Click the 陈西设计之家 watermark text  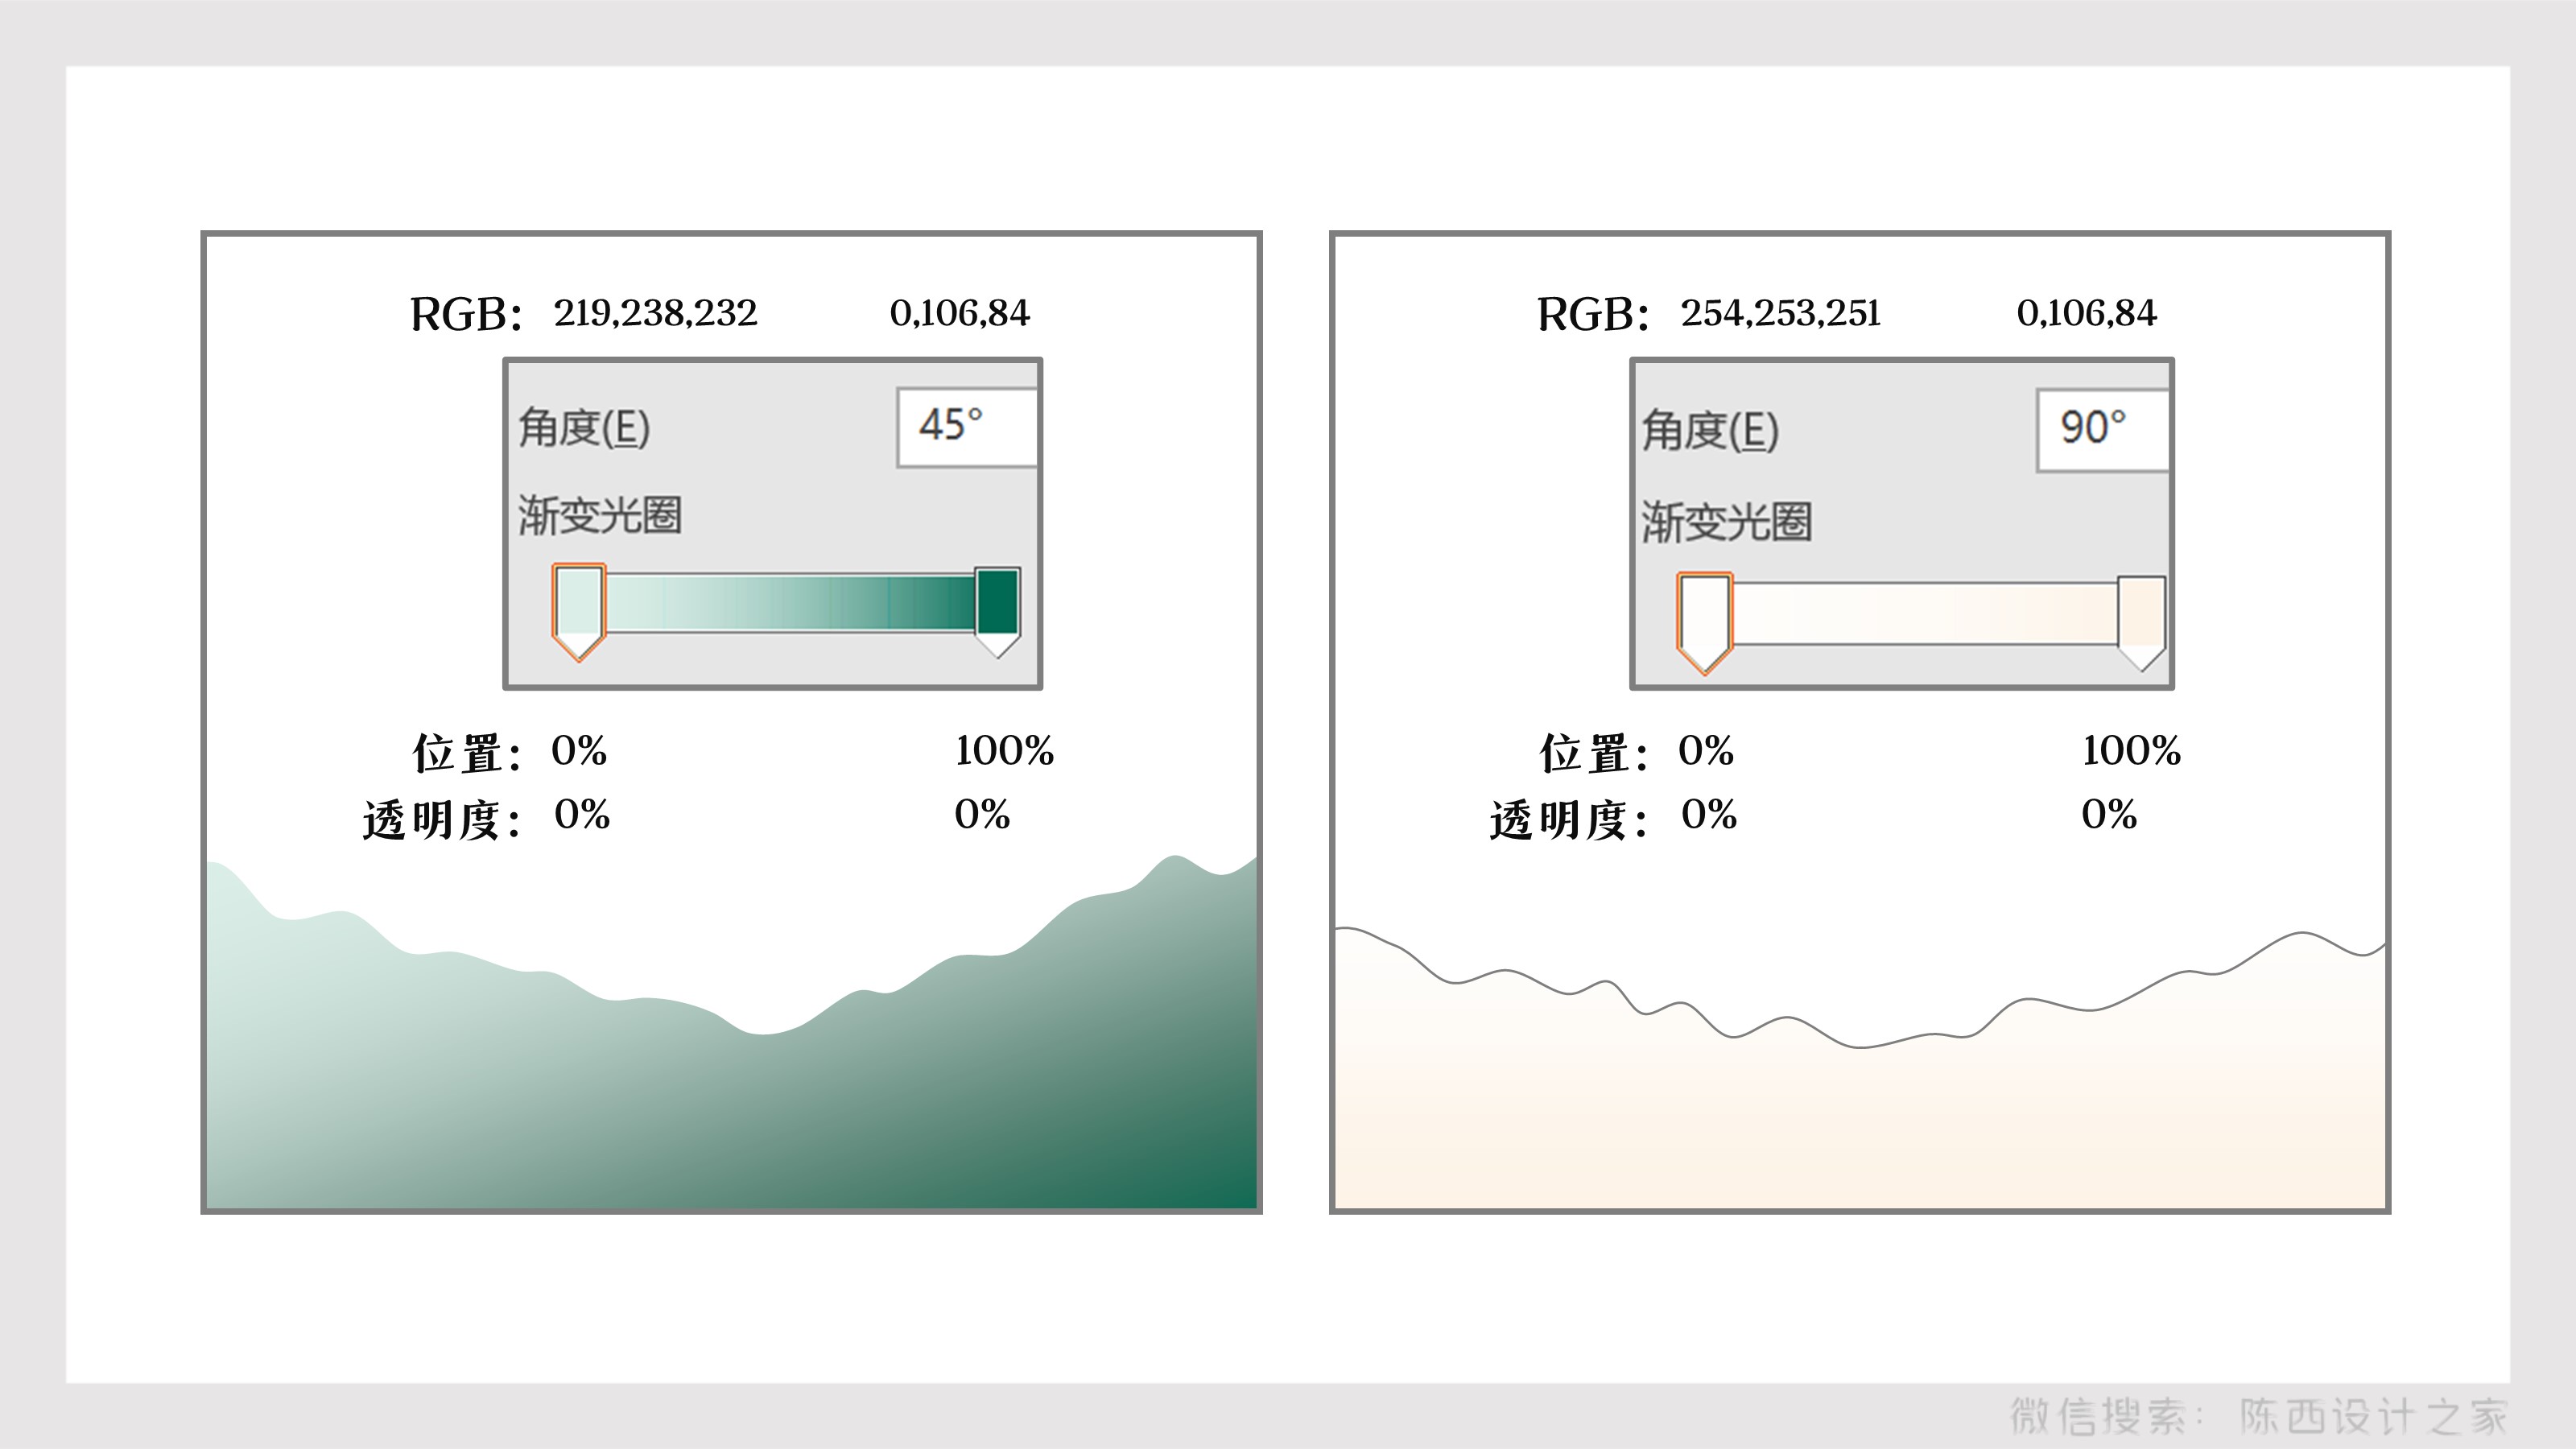click(2372, 1416)
